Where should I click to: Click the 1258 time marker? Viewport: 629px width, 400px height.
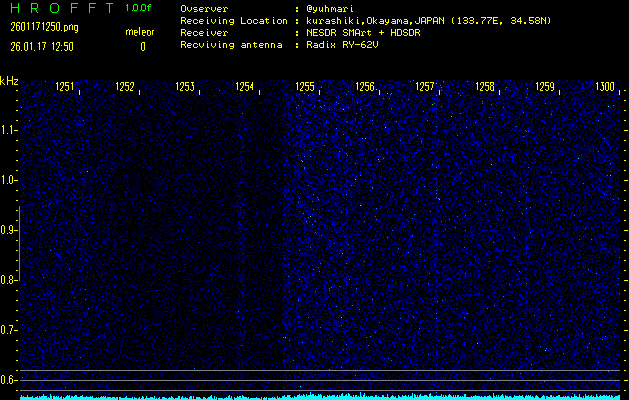(485, 87)
